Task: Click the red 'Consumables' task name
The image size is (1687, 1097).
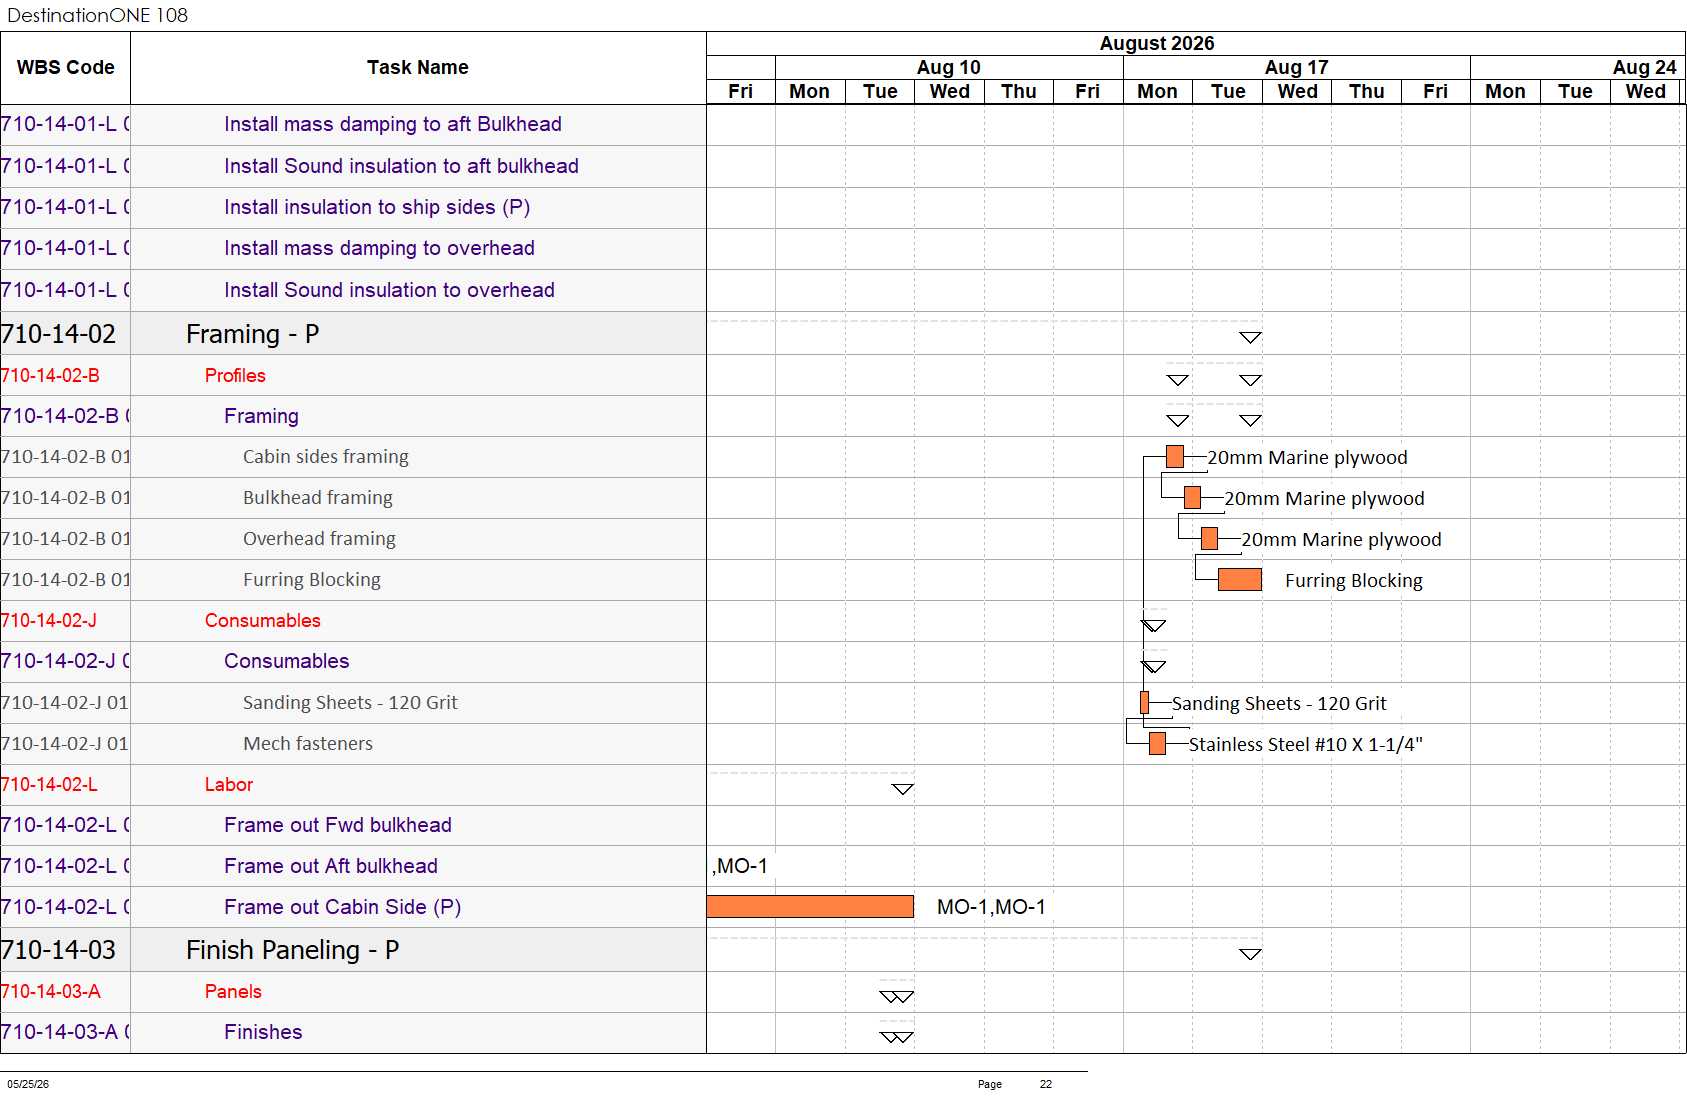Action: pyautogui.click(x=263, y=620)
